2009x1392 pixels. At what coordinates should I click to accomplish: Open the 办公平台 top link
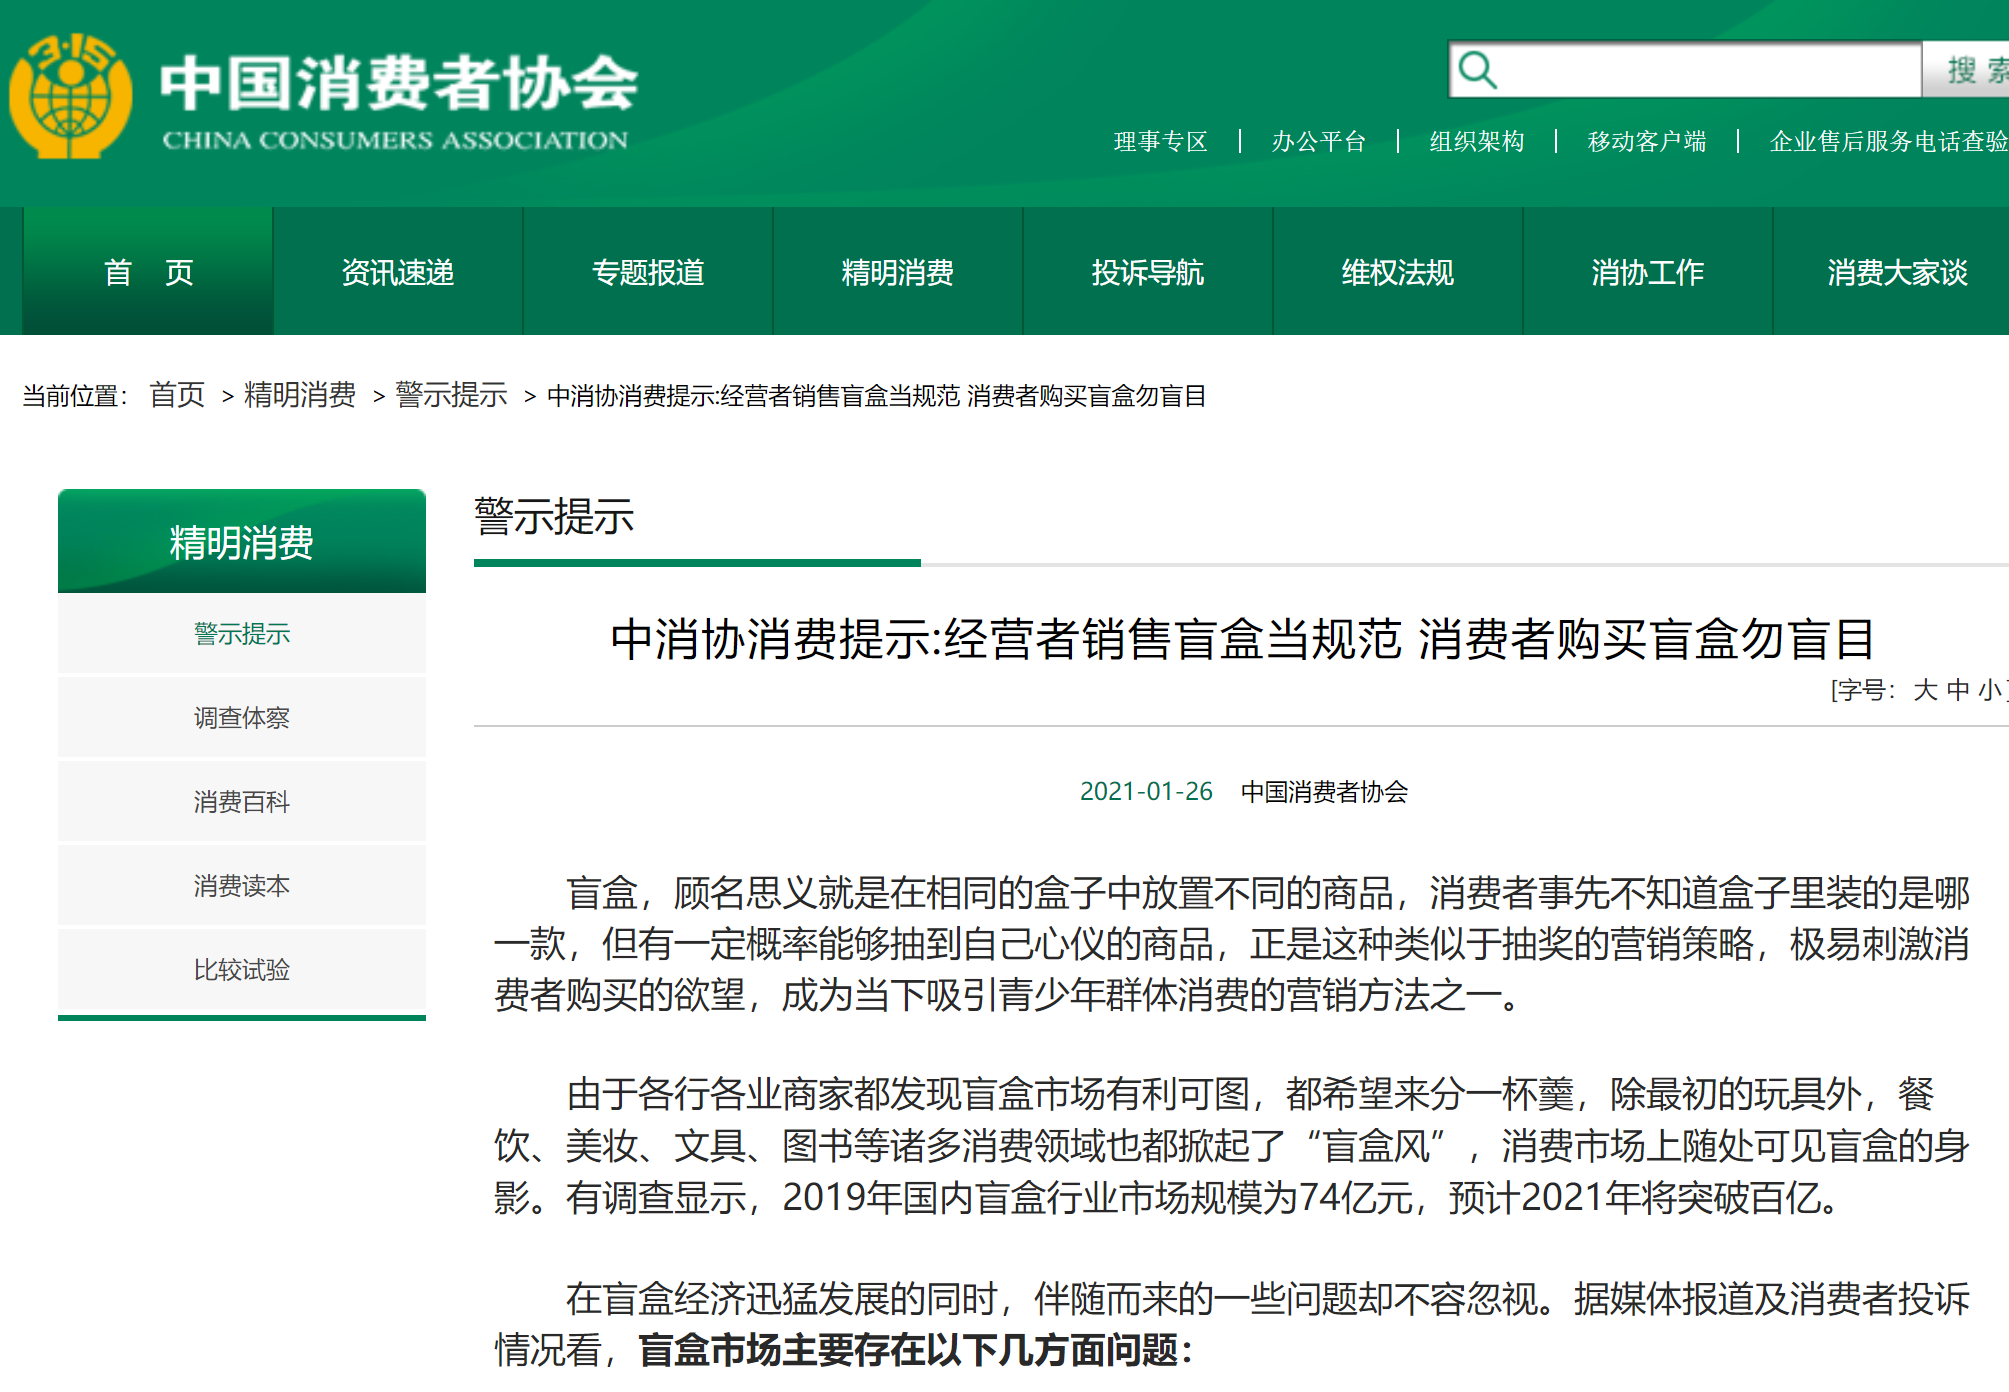tap(1318, 142)
